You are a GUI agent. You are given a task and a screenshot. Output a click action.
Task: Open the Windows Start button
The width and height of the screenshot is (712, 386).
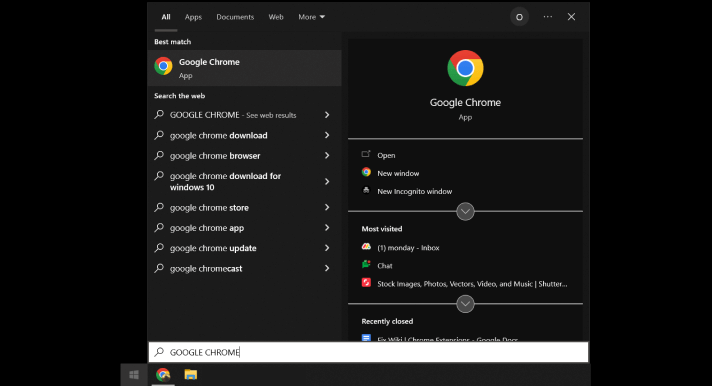click(134, 375)
